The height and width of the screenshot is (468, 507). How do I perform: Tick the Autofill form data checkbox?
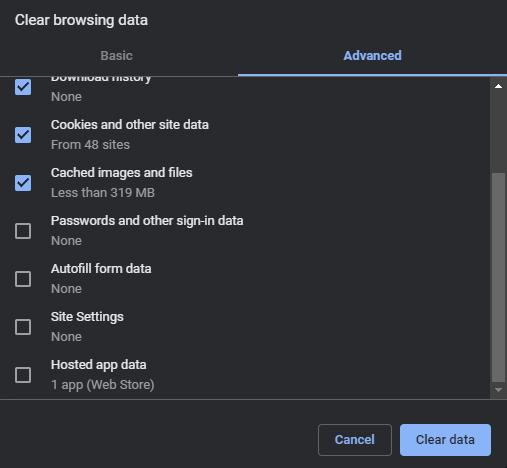23,279
